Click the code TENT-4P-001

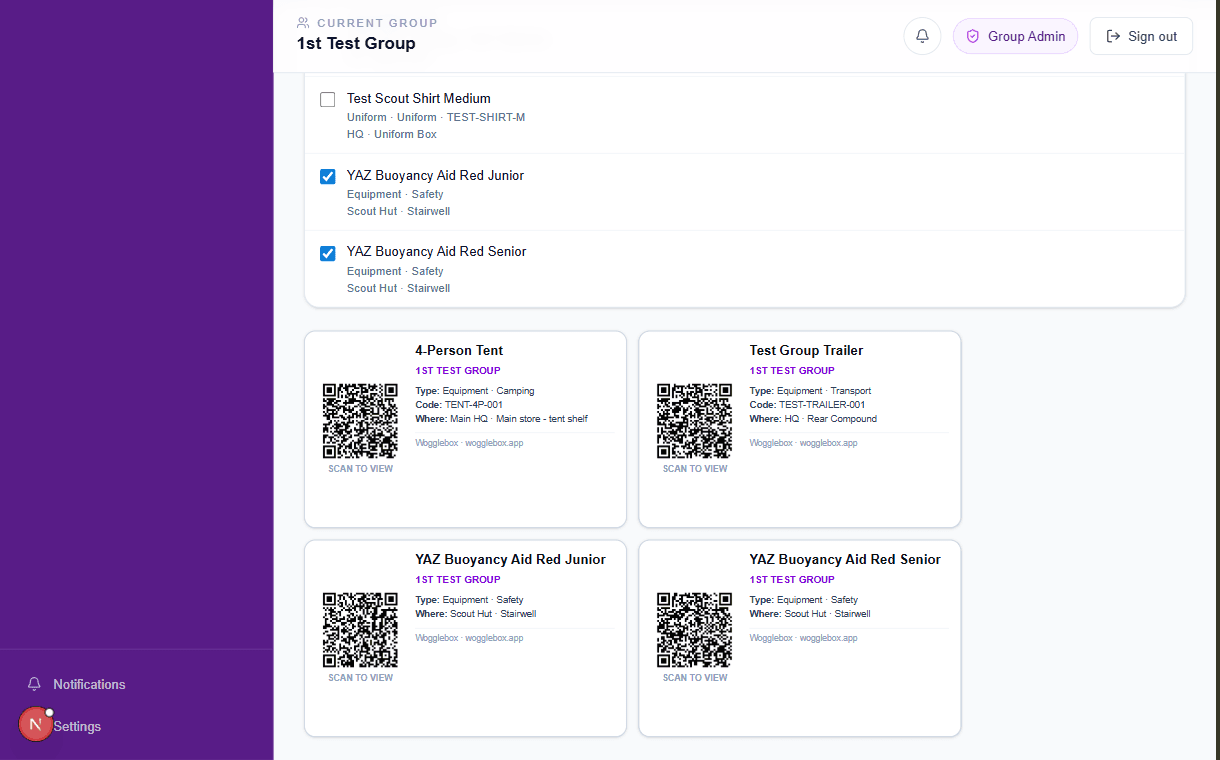pos(474,405)
